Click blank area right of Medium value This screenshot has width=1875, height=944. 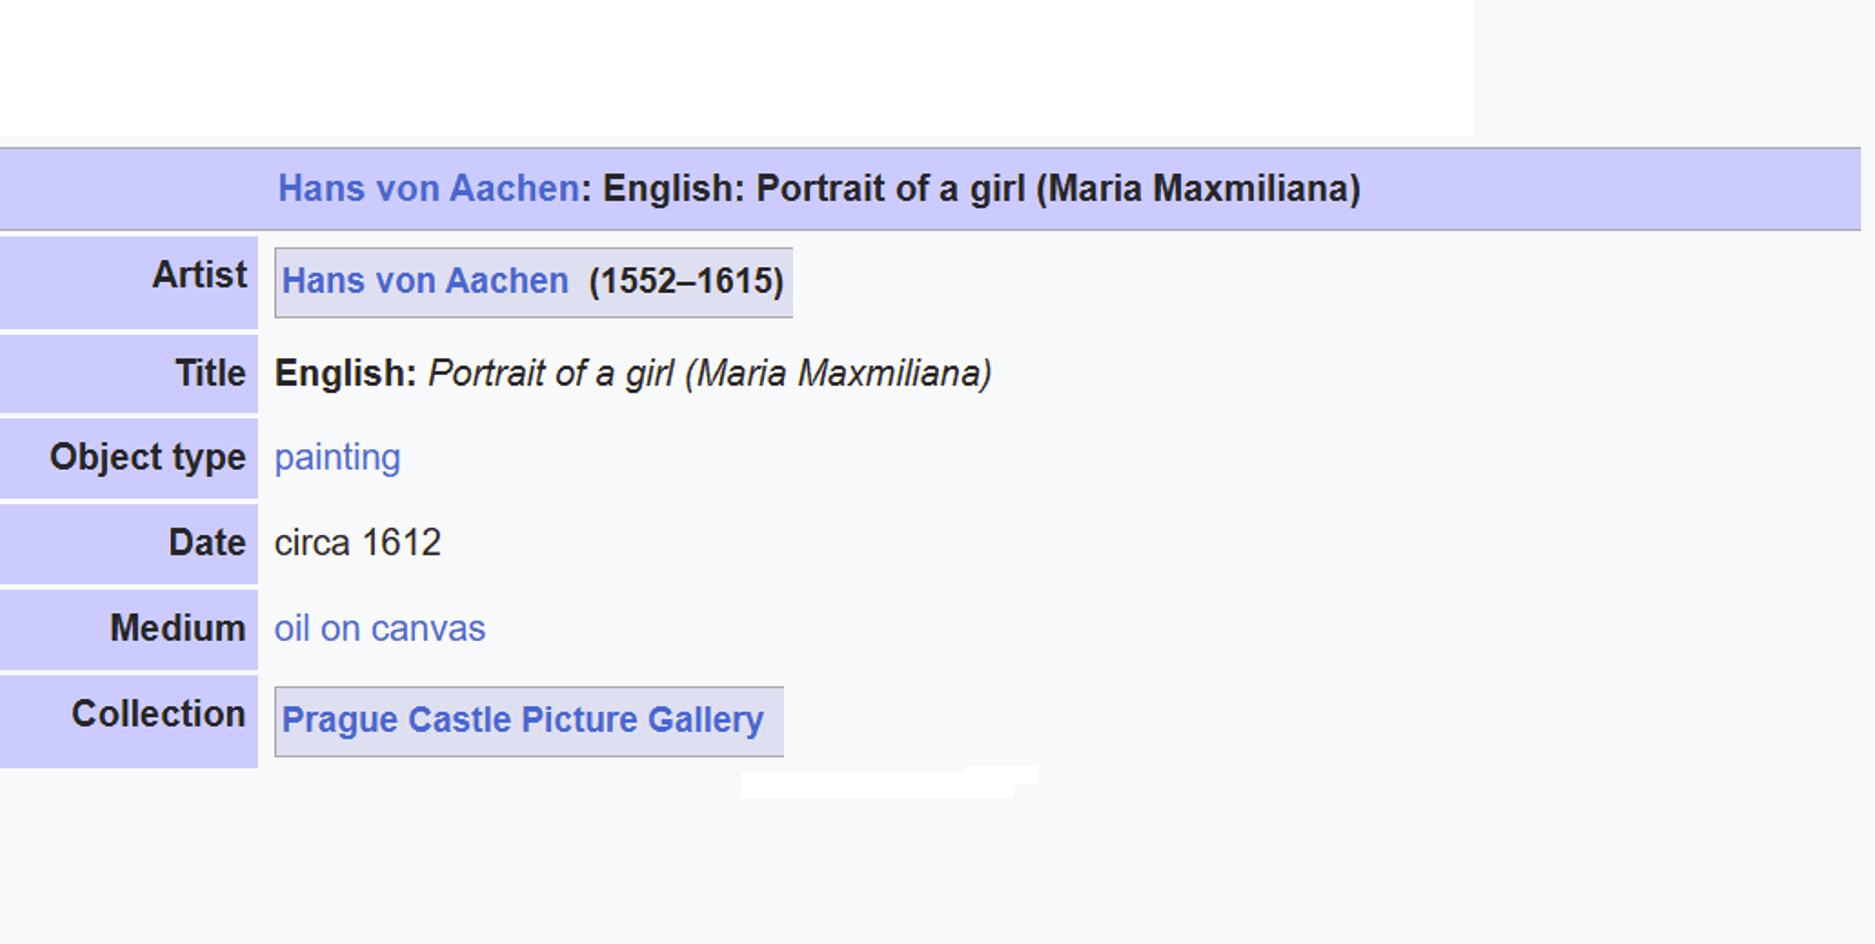(x=1100, y=629)
